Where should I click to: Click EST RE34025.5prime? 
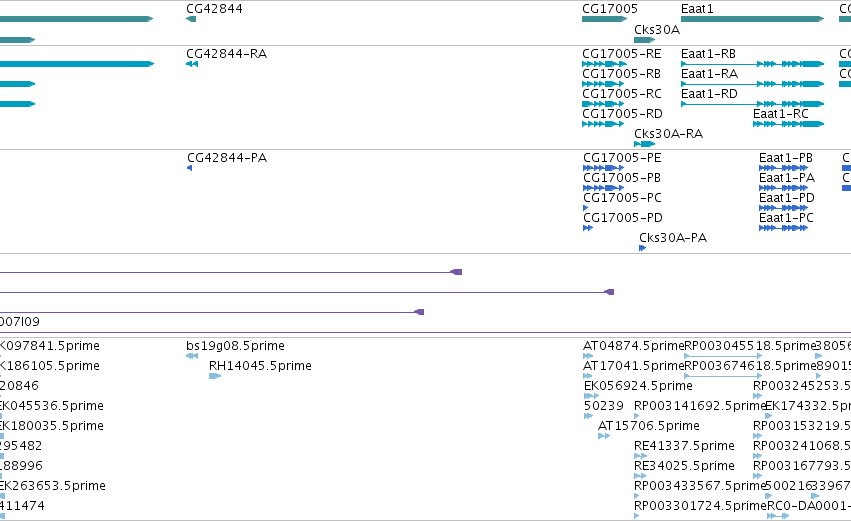[x=684, y=466]
